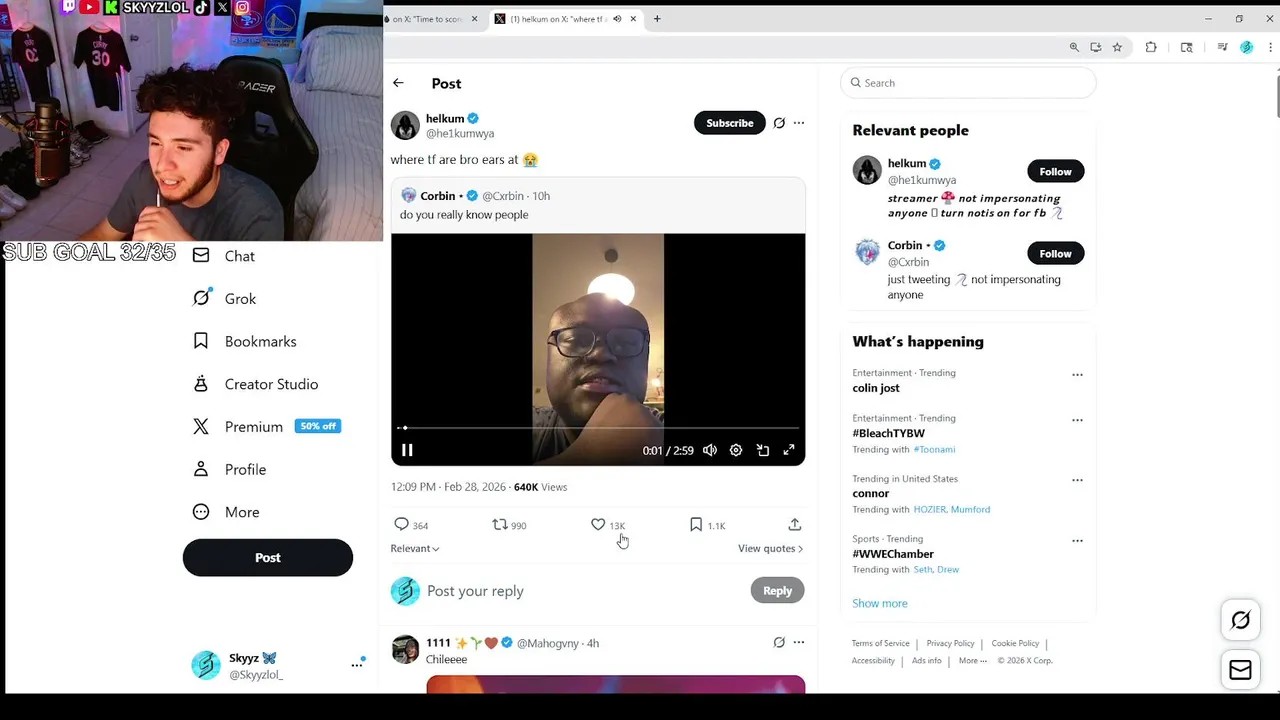Switch to the helkum on X browser tab

[x=565, y=19]
